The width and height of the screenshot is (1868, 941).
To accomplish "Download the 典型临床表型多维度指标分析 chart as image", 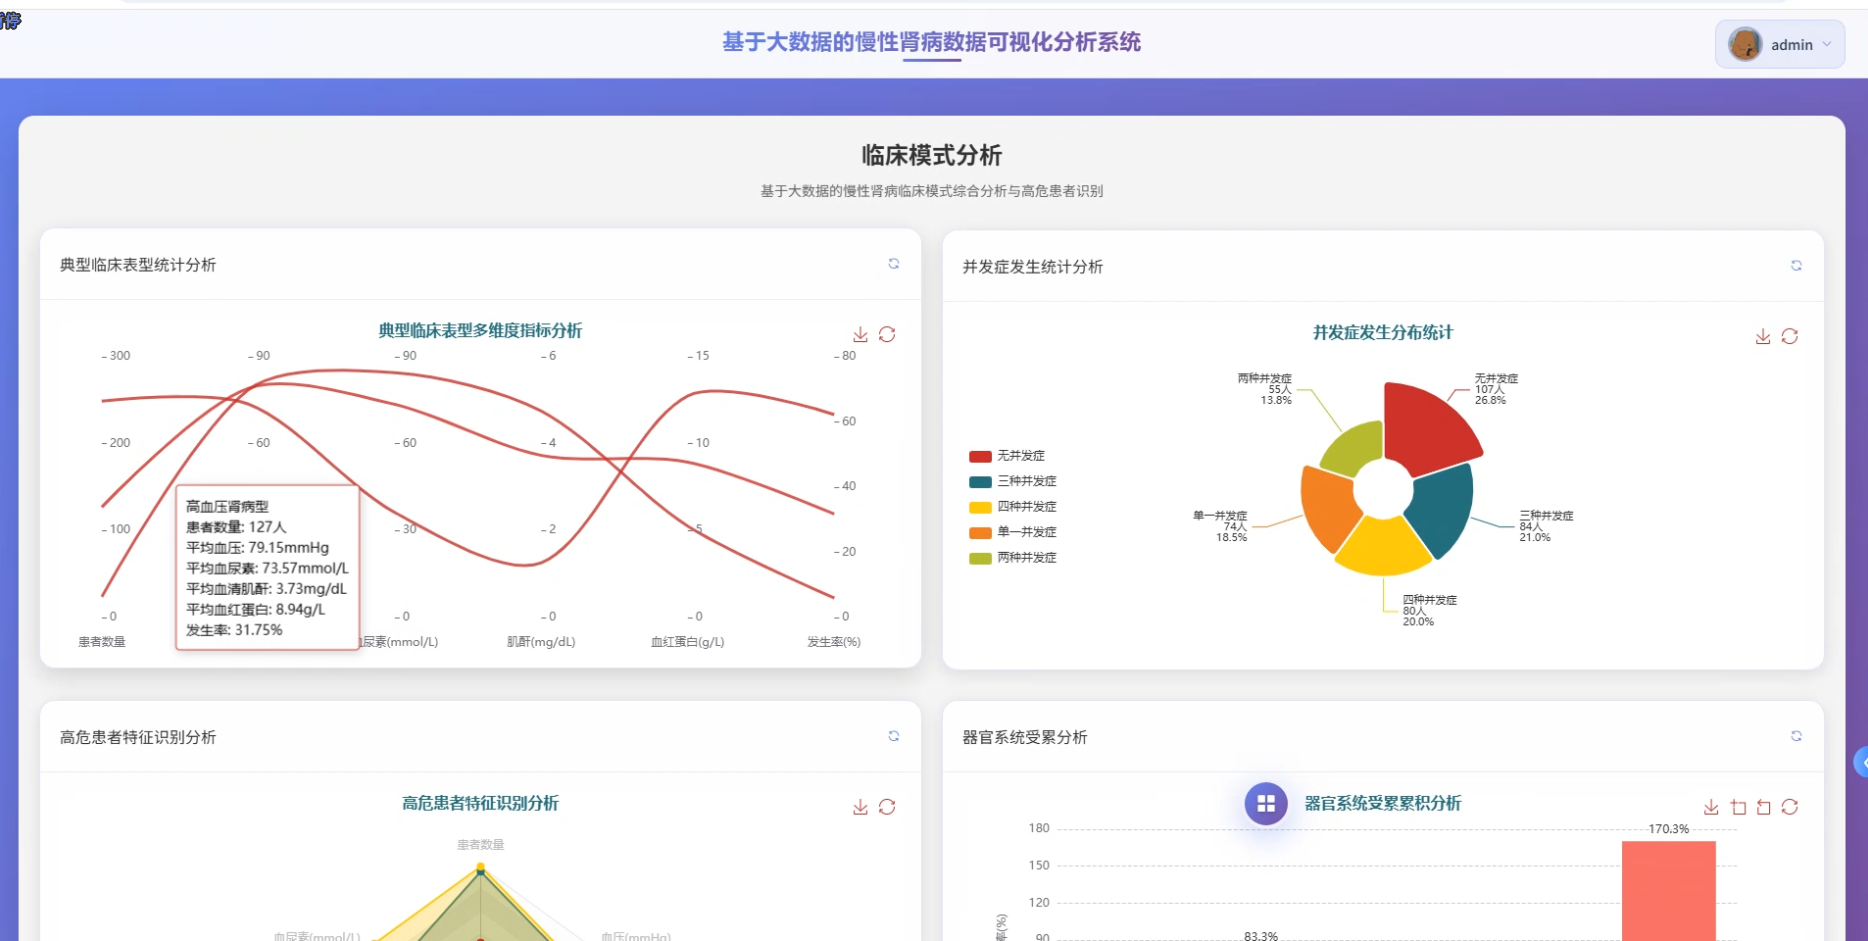I will 860,334.
